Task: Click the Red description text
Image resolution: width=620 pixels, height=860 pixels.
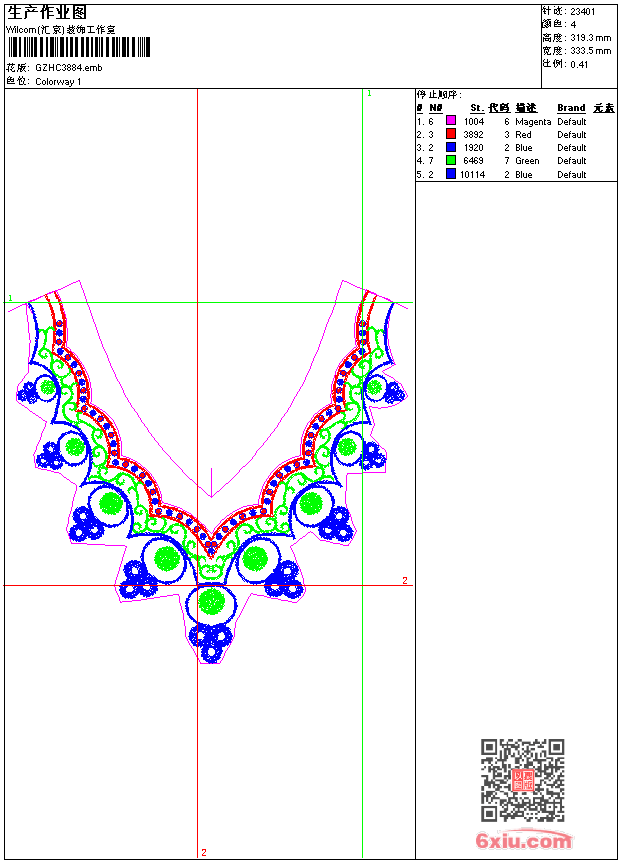Action: coord(523,135)
